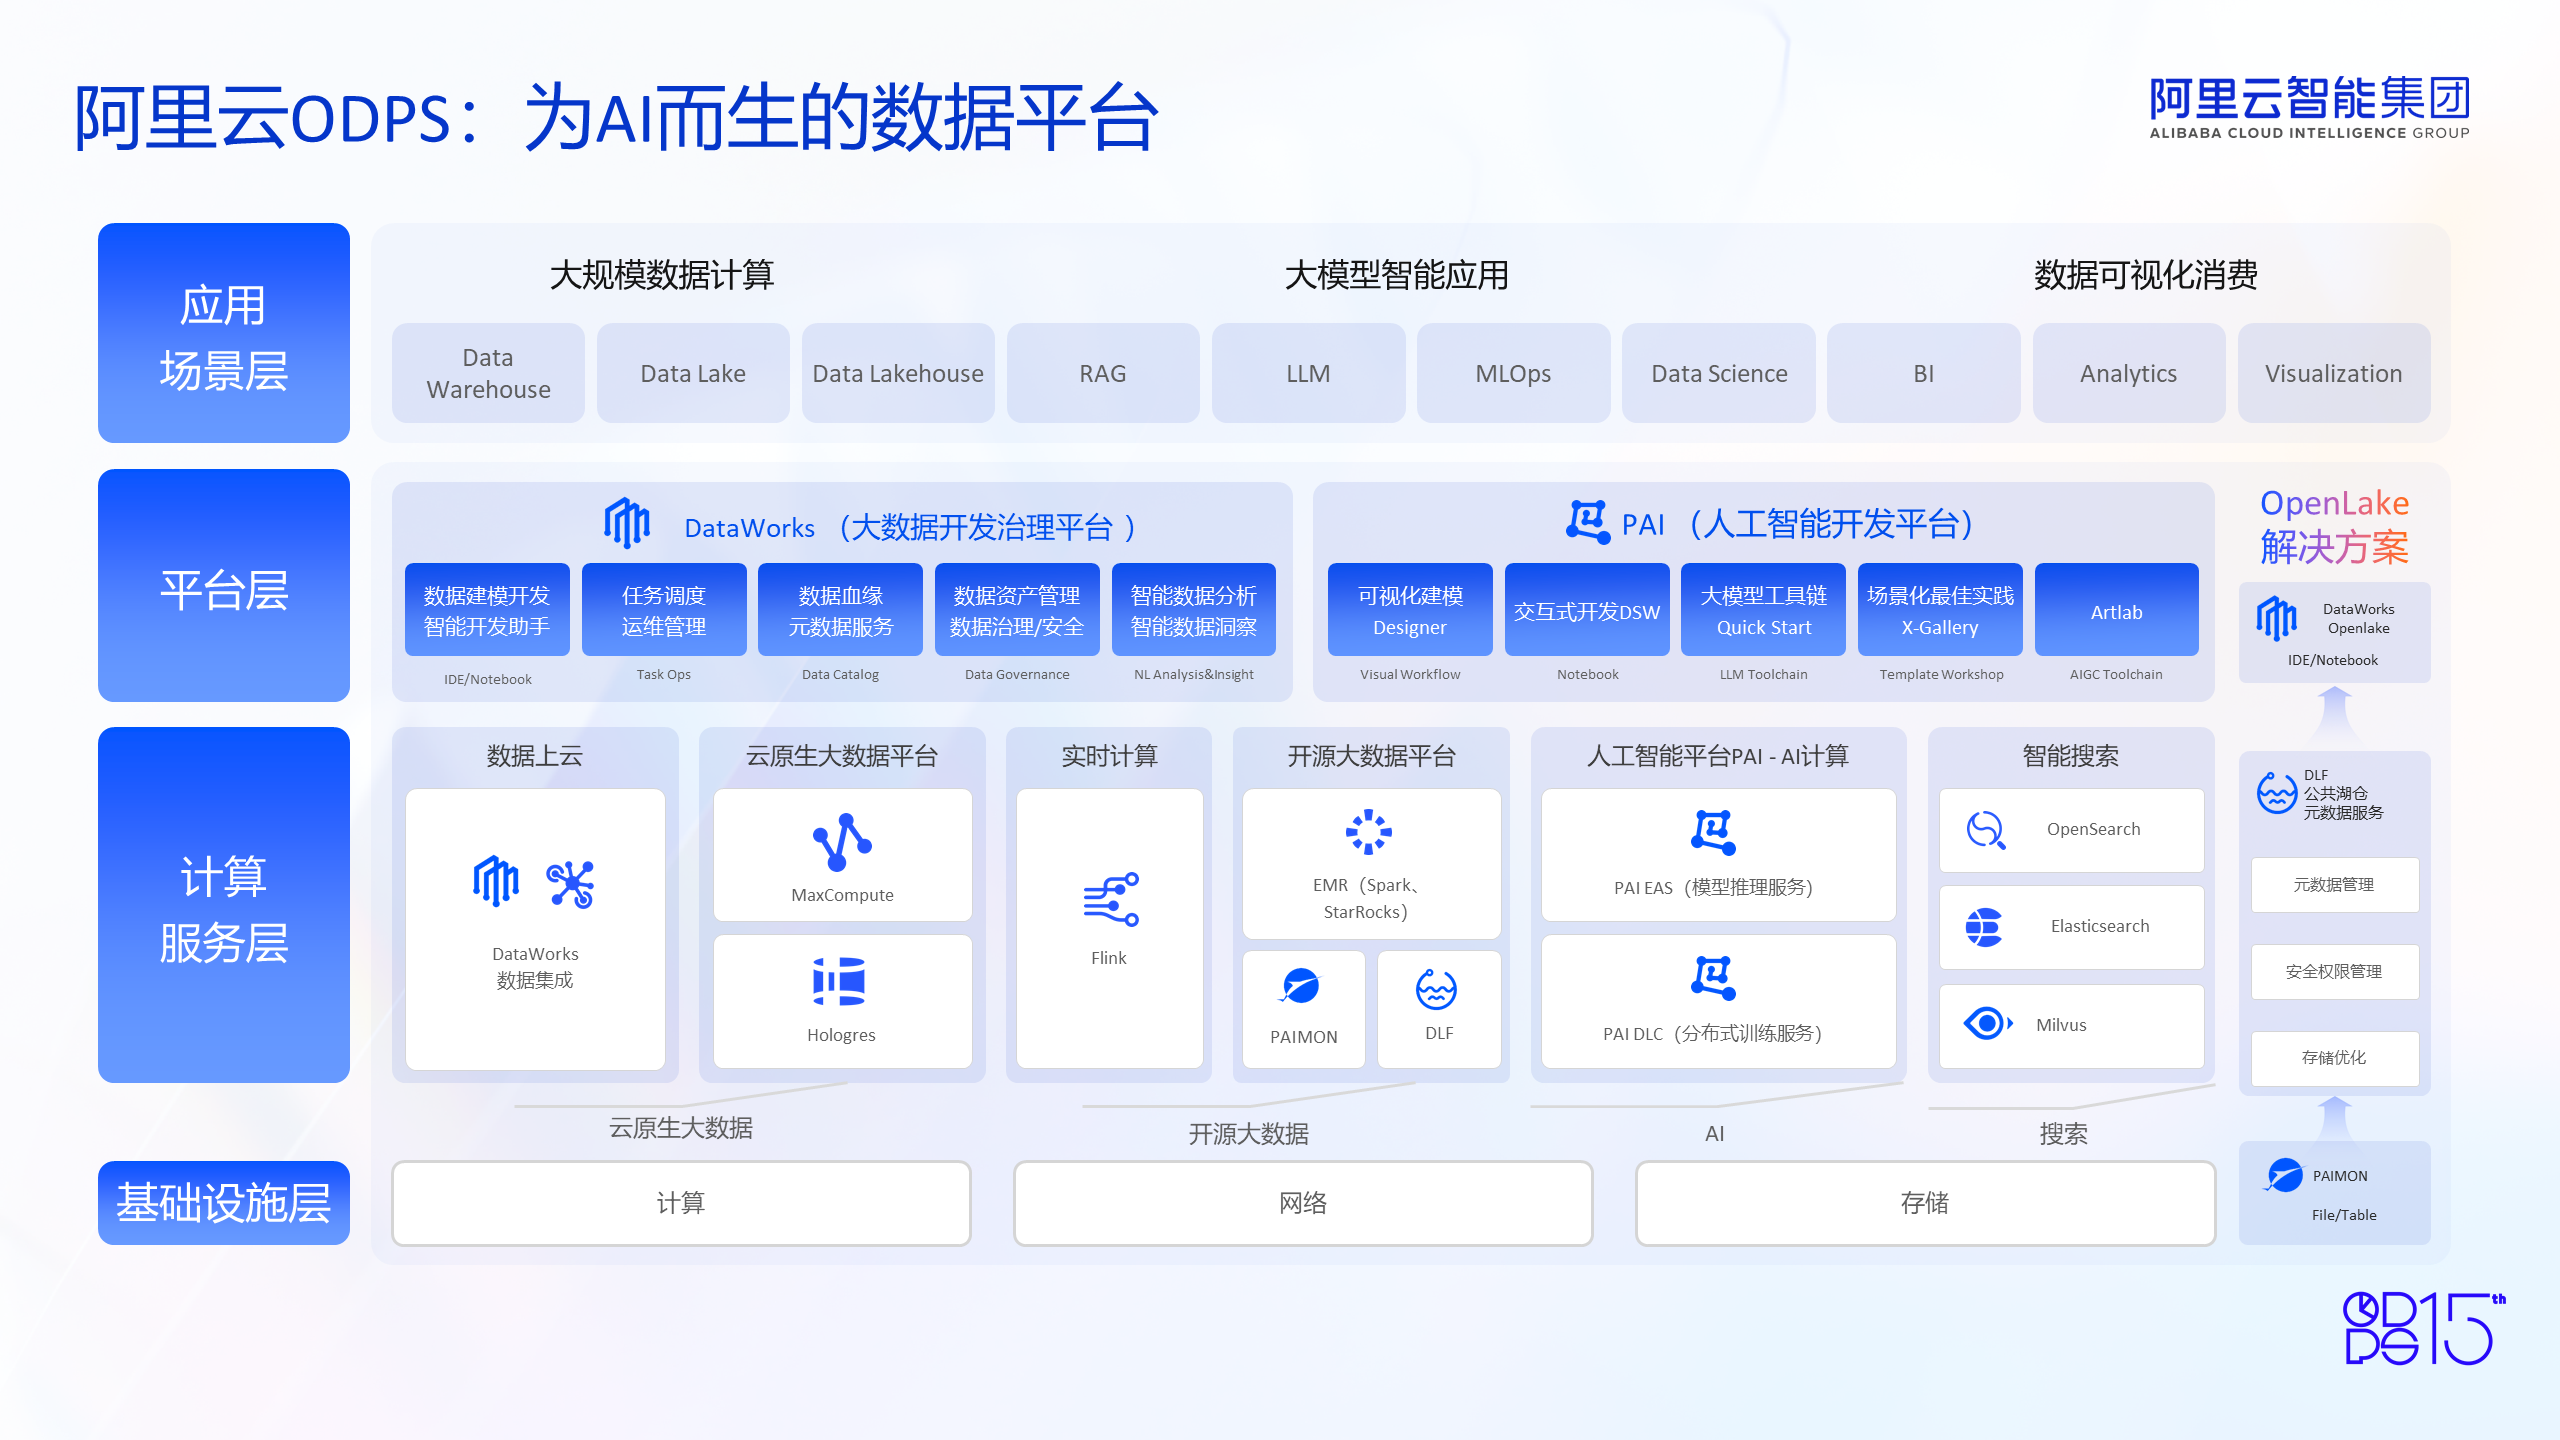Click the Flink icon
Image resolution: width=2560 pixels, height=1440 pixels.
[x=1111, y=899]
